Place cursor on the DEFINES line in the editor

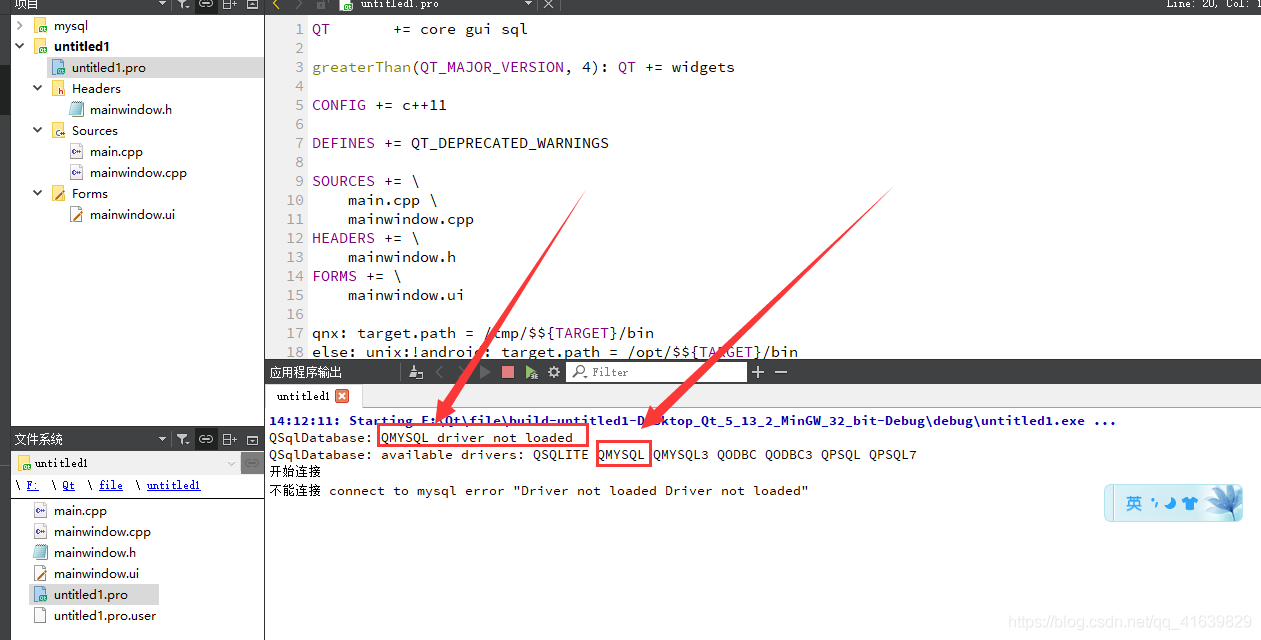(460, 143)
